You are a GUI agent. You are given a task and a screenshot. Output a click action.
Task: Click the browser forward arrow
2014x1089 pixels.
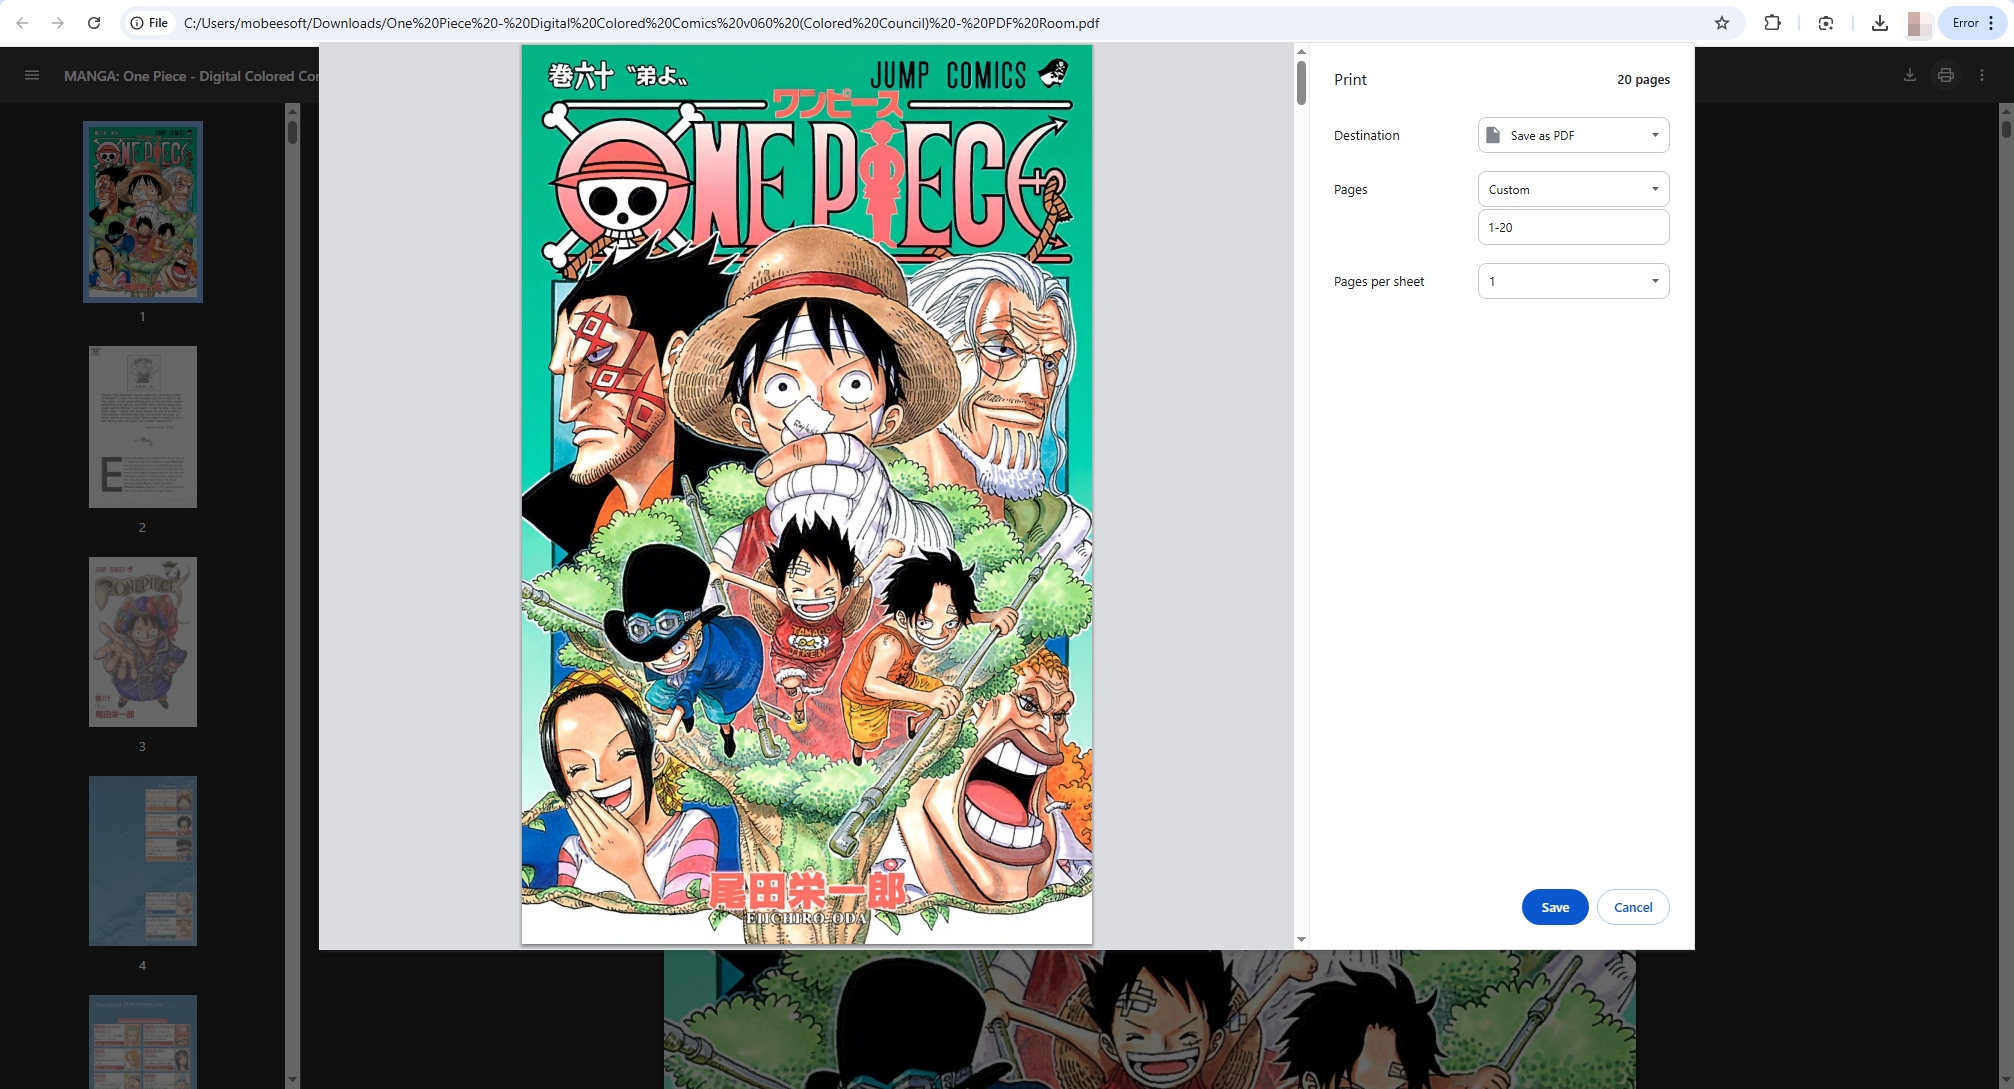tap(58, 23)
